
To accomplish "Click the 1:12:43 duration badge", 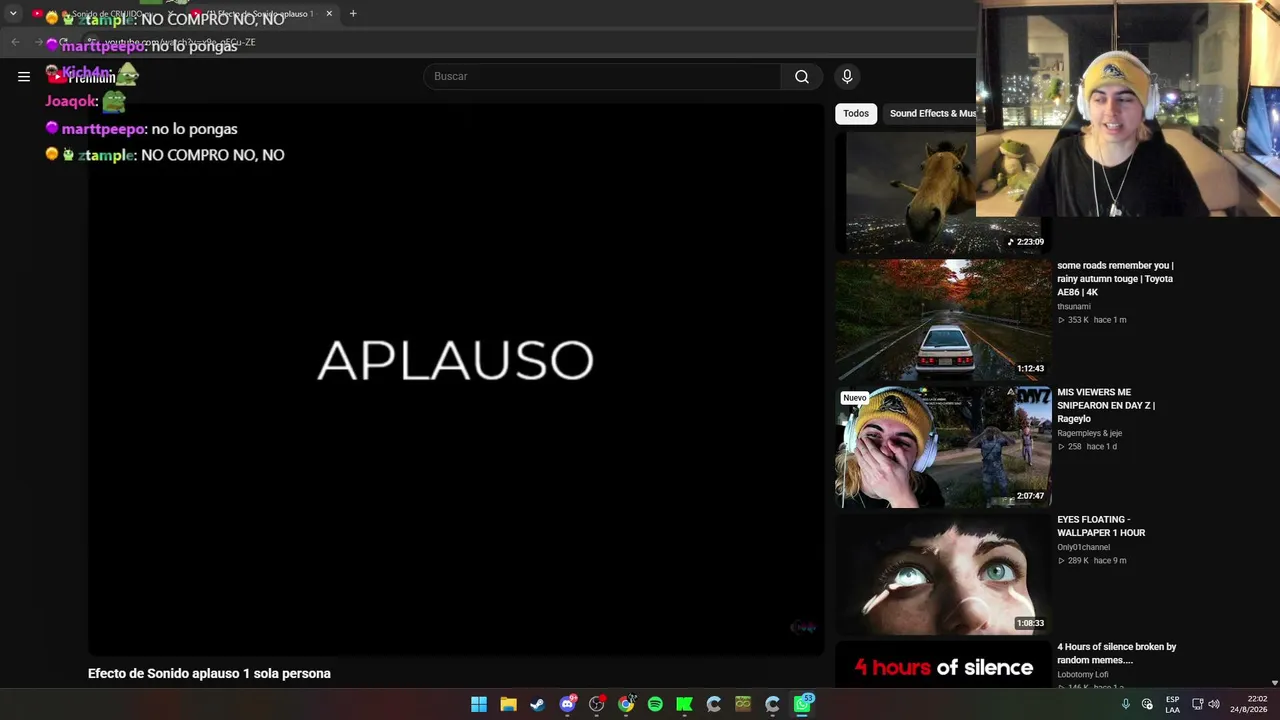I will point(1030,369).
